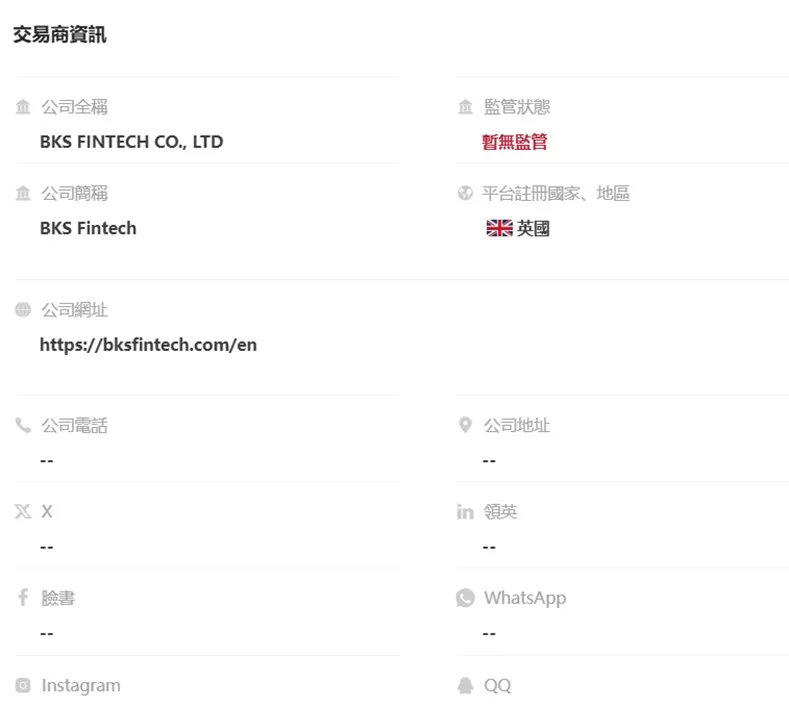Click the web globe icon beside 公司網址
This screenshot has width=789, height=708.
click(x=23, y=309)
